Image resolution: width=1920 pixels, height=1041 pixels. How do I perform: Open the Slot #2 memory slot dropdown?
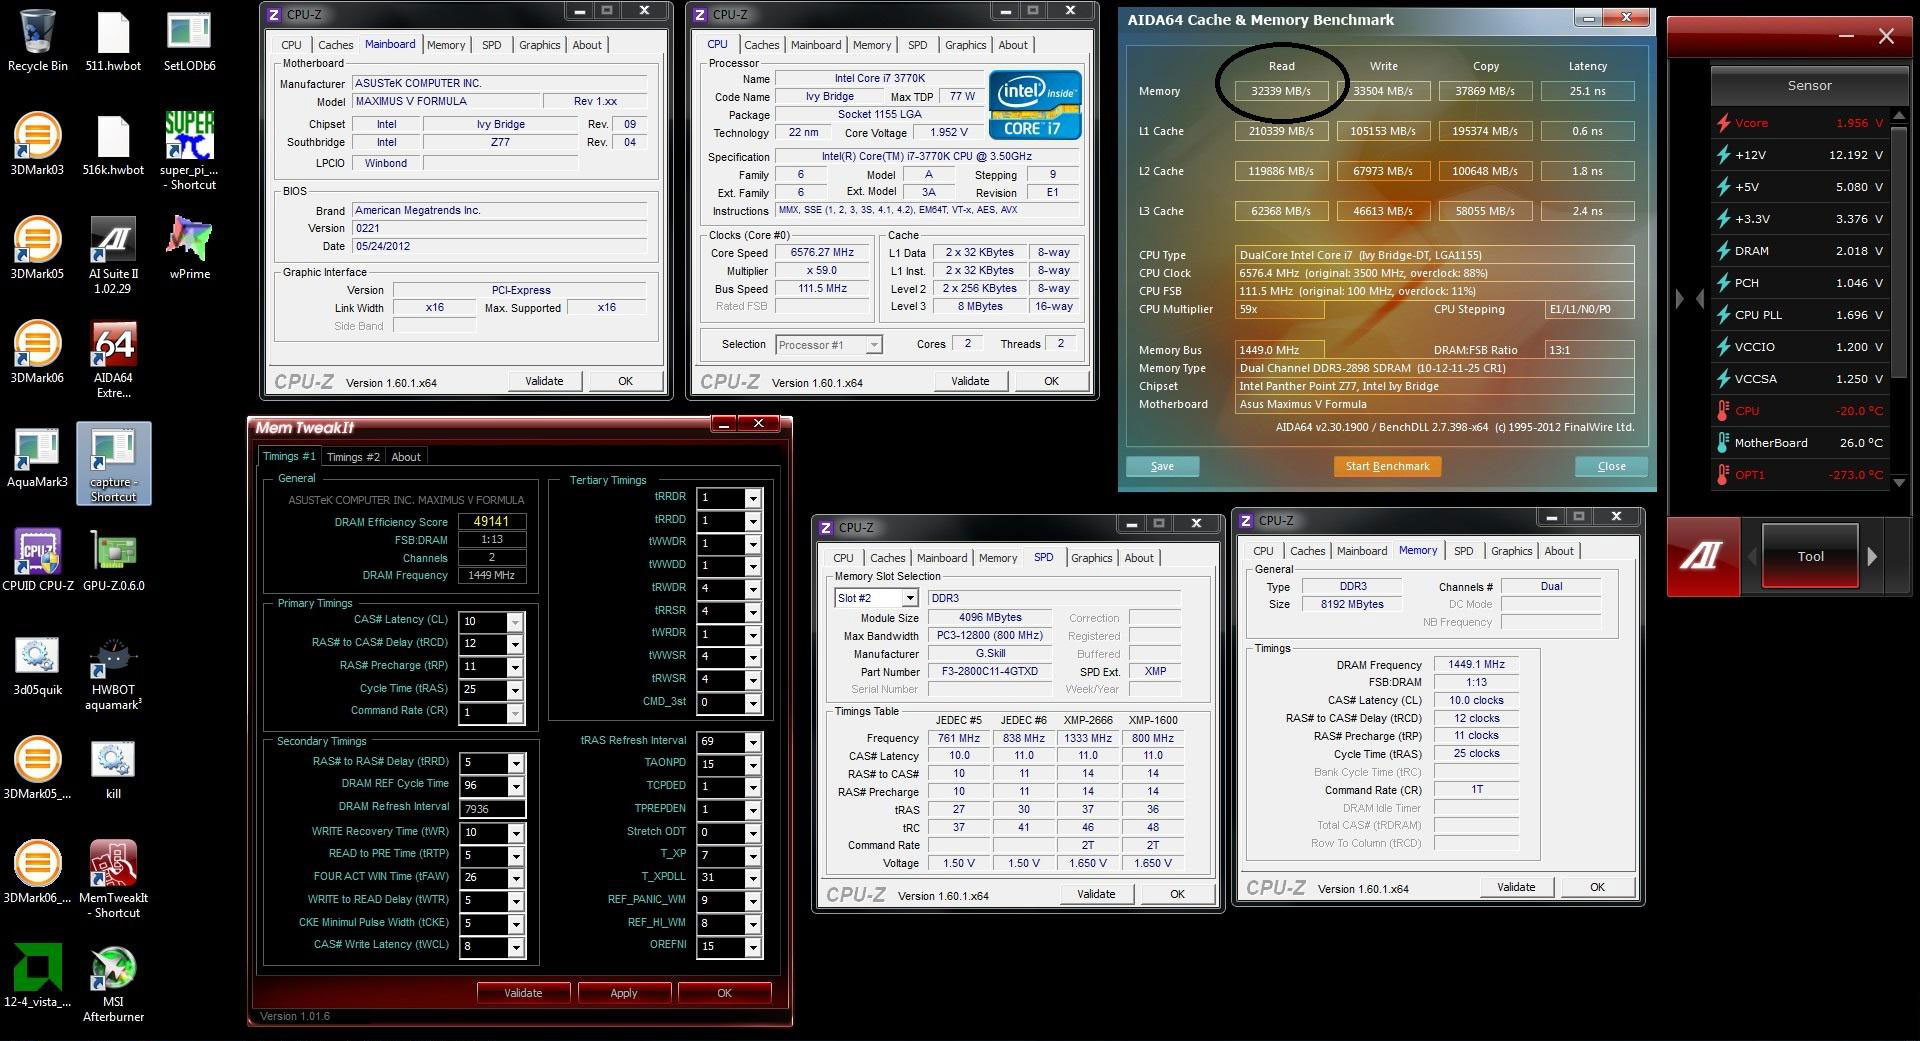[x=910, y=598]
